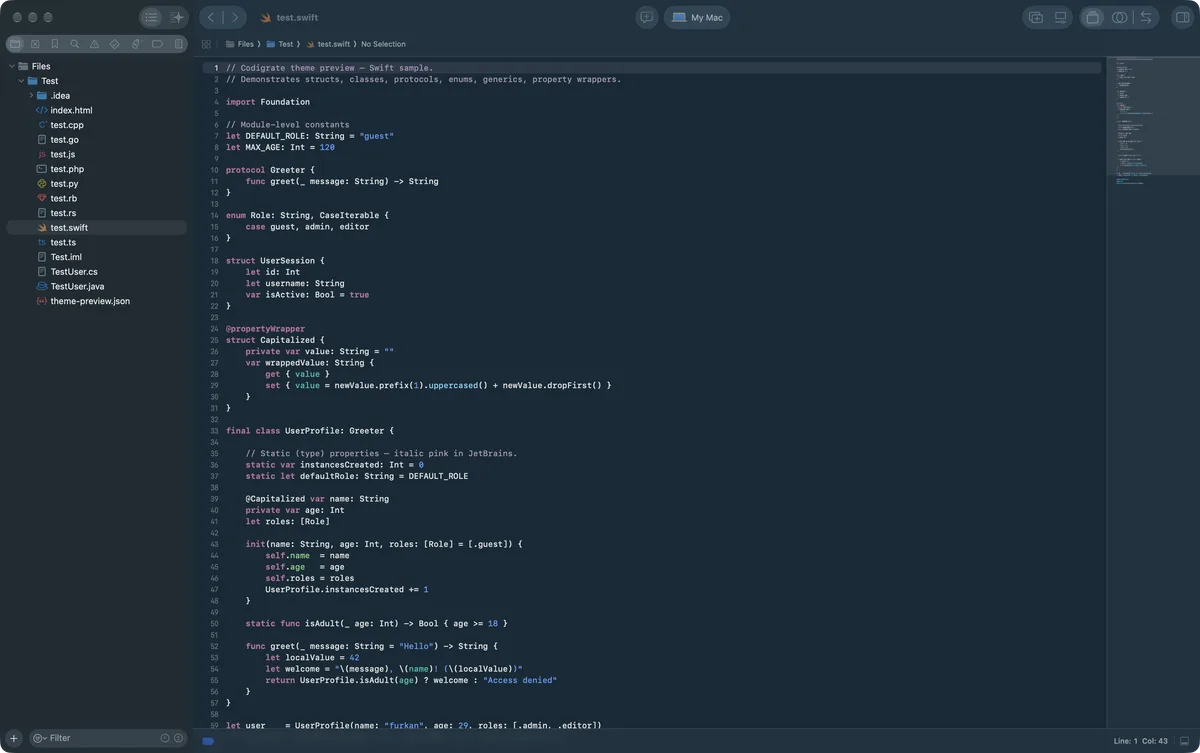Open the My Mac destination selector
Image resolution: width=1200 pixels, height=753 pixels.
coord(697,17)
